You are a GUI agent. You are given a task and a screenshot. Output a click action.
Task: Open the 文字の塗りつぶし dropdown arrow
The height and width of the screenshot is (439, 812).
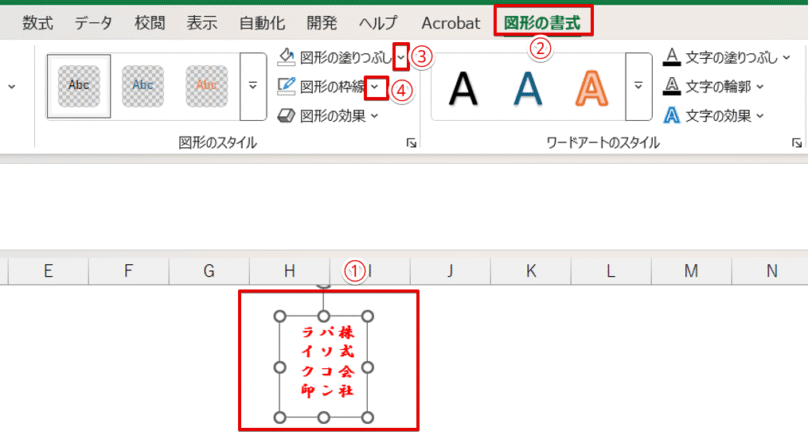click(x=786, y=57)
